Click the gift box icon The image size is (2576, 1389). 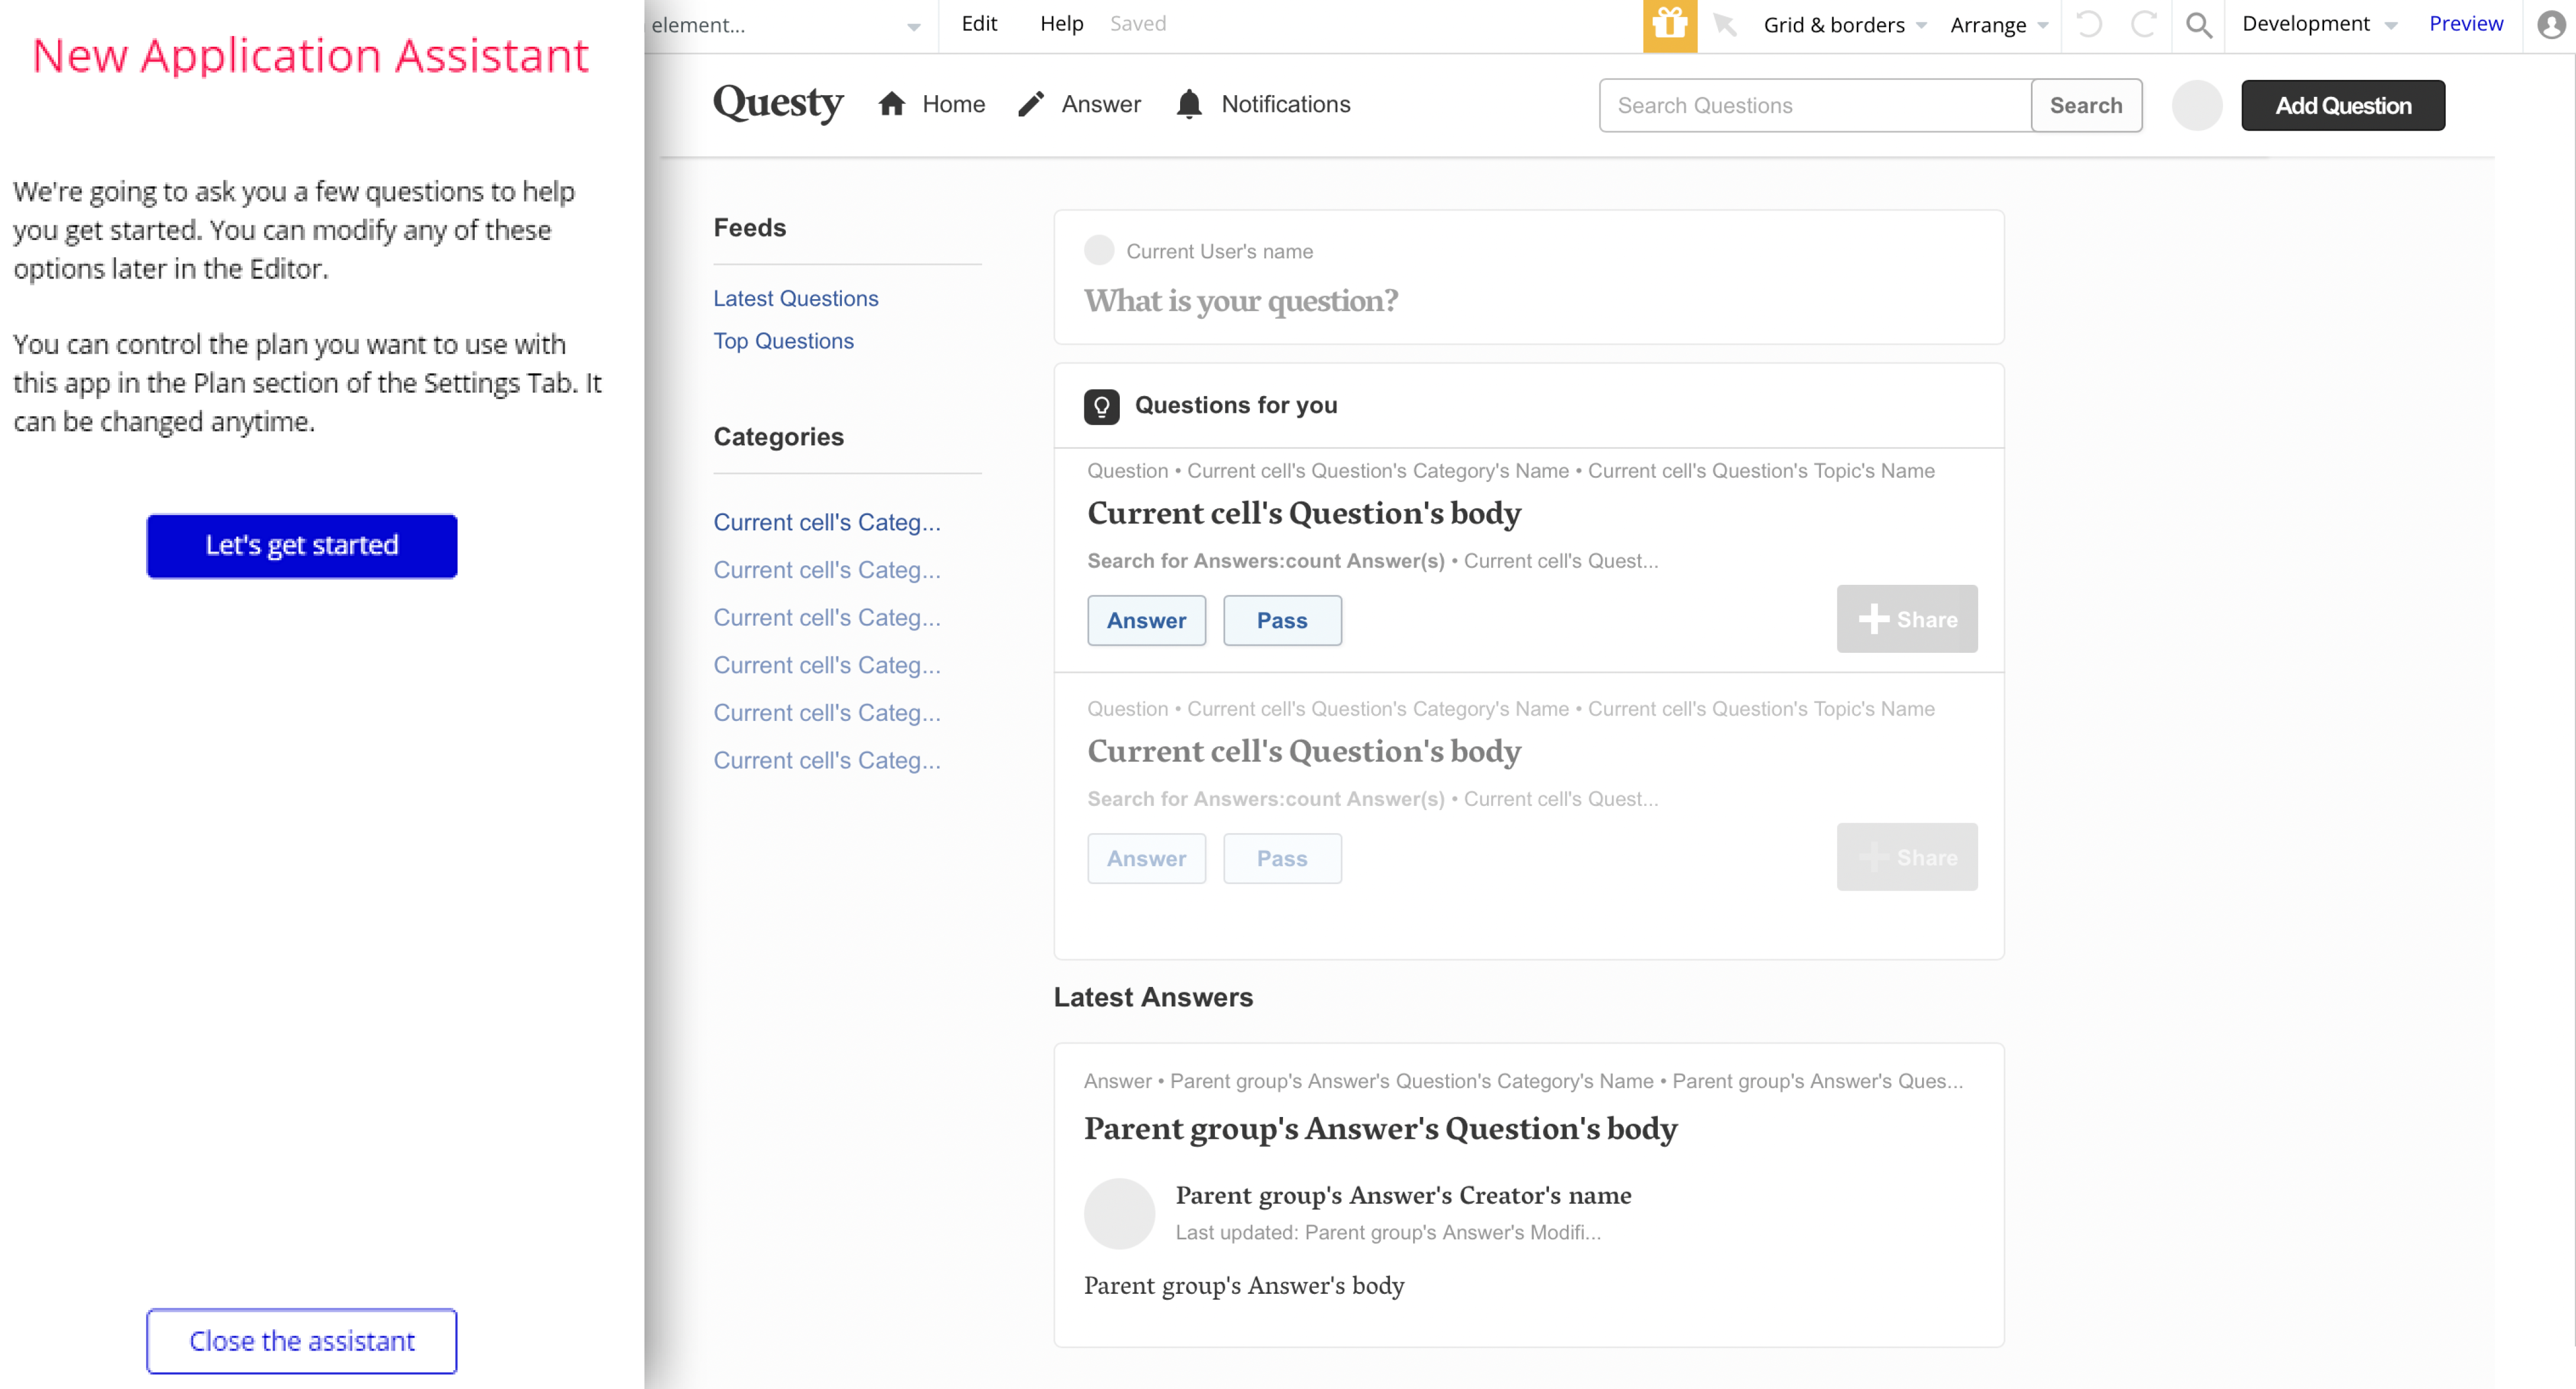tap(1669, 24)
